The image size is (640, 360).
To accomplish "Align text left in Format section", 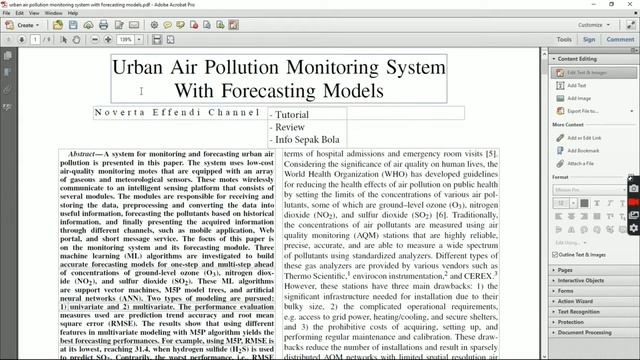I will (x=558, y=216).
